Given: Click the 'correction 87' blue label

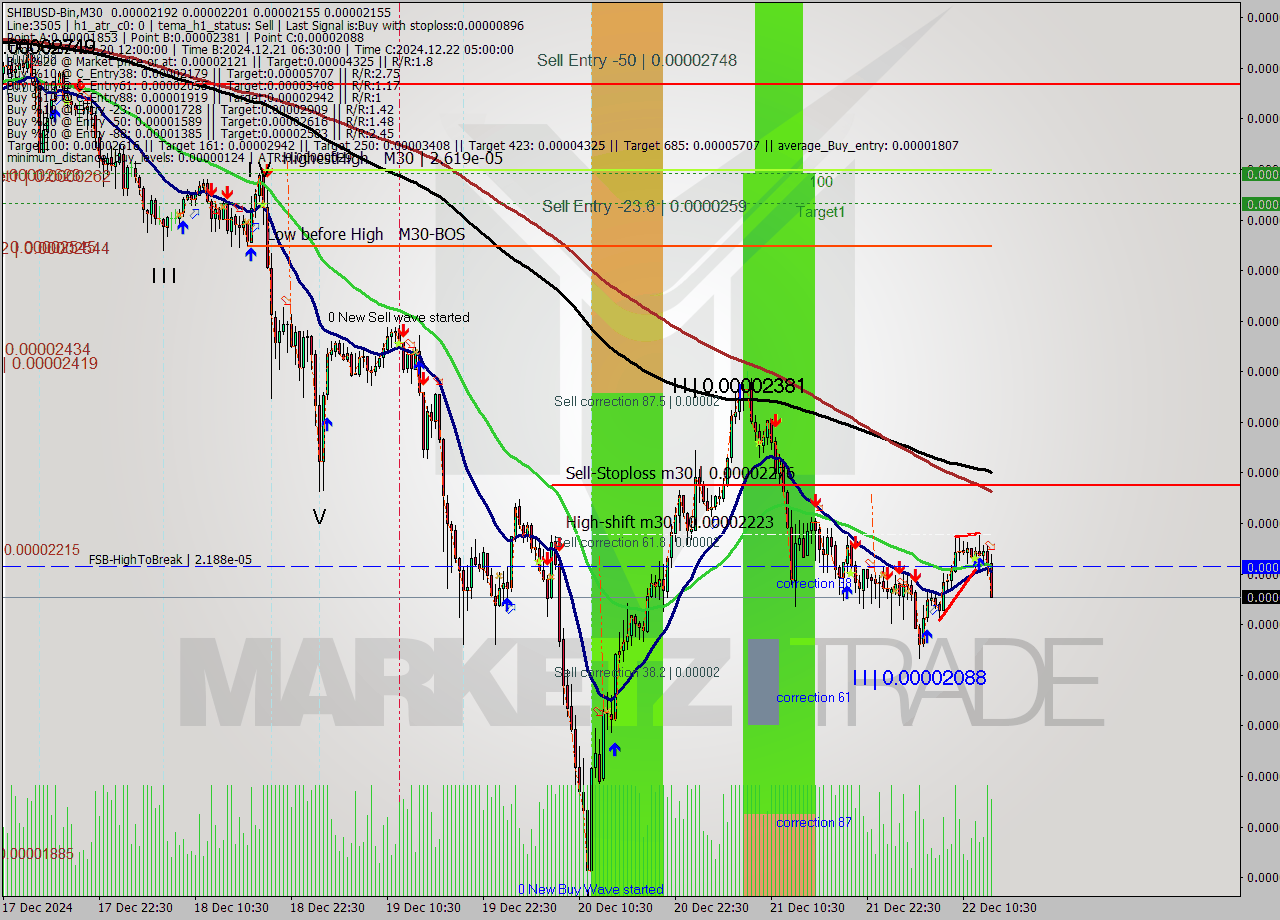Looking at the screenshot, I should (814, 822).
